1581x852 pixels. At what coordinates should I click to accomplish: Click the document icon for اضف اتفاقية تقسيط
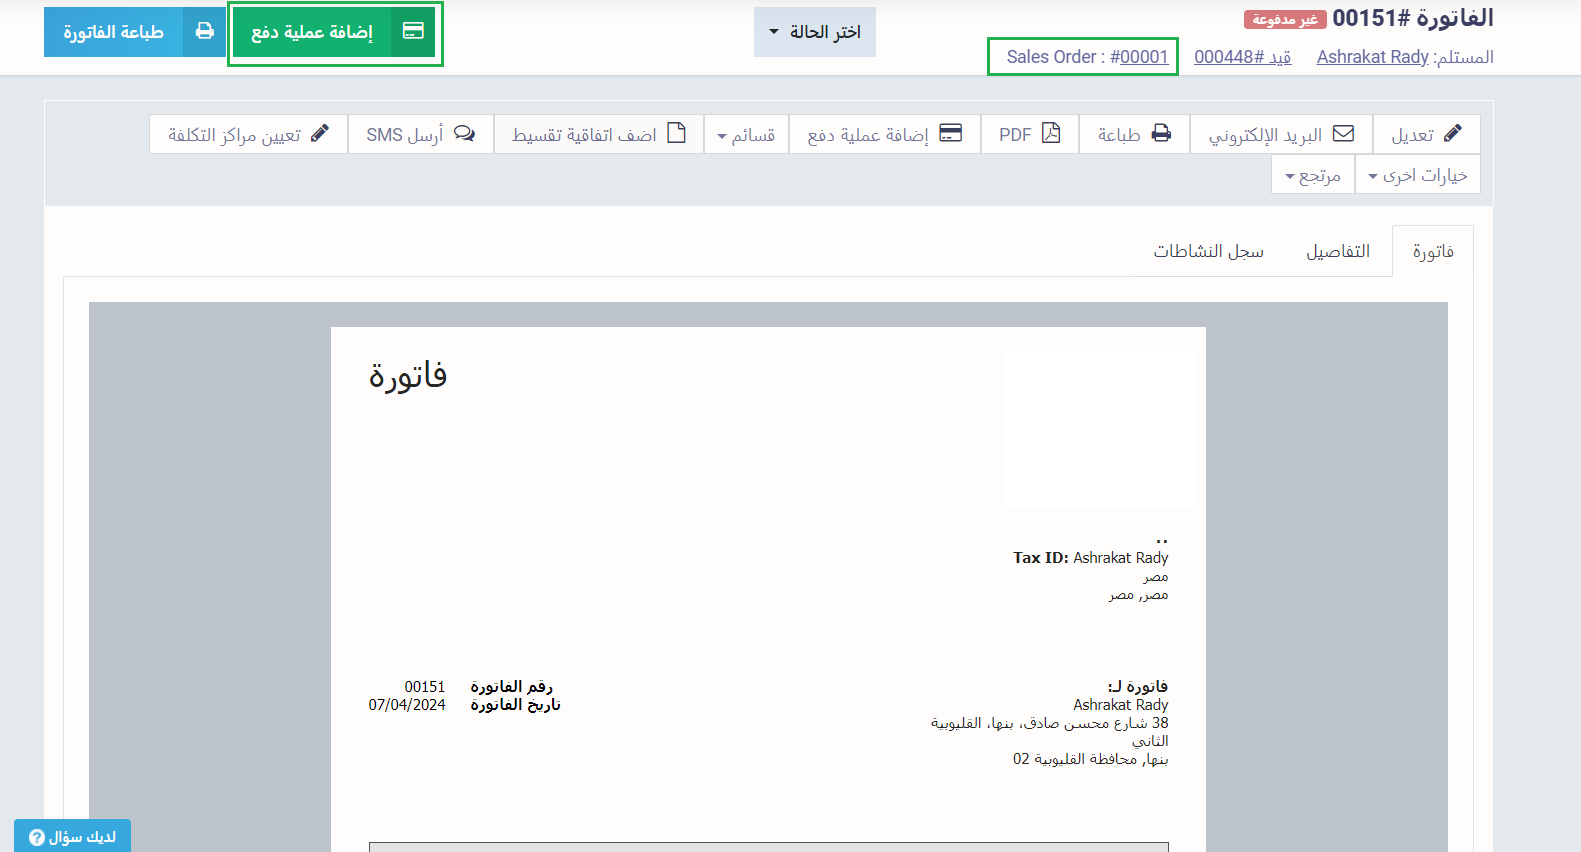677,134
